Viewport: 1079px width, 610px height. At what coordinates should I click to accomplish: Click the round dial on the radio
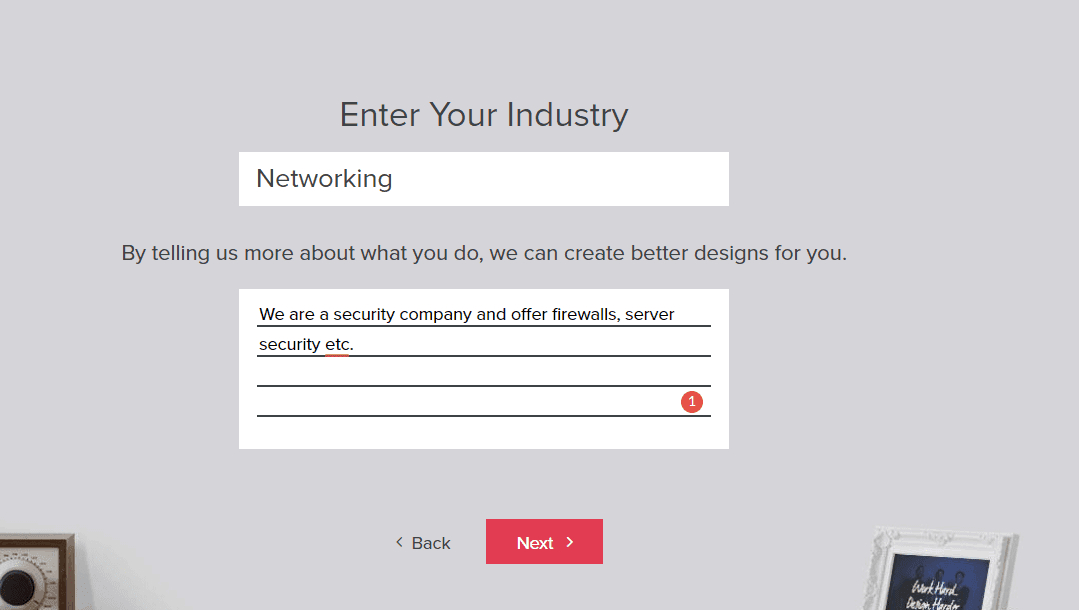tap(18, 583)
